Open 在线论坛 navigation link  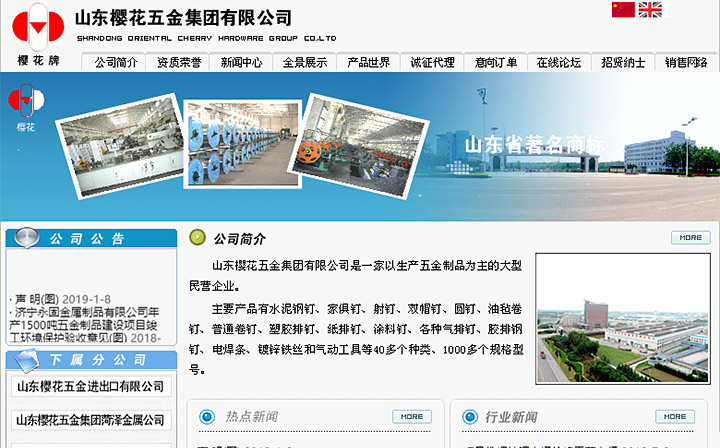point(558,62)
